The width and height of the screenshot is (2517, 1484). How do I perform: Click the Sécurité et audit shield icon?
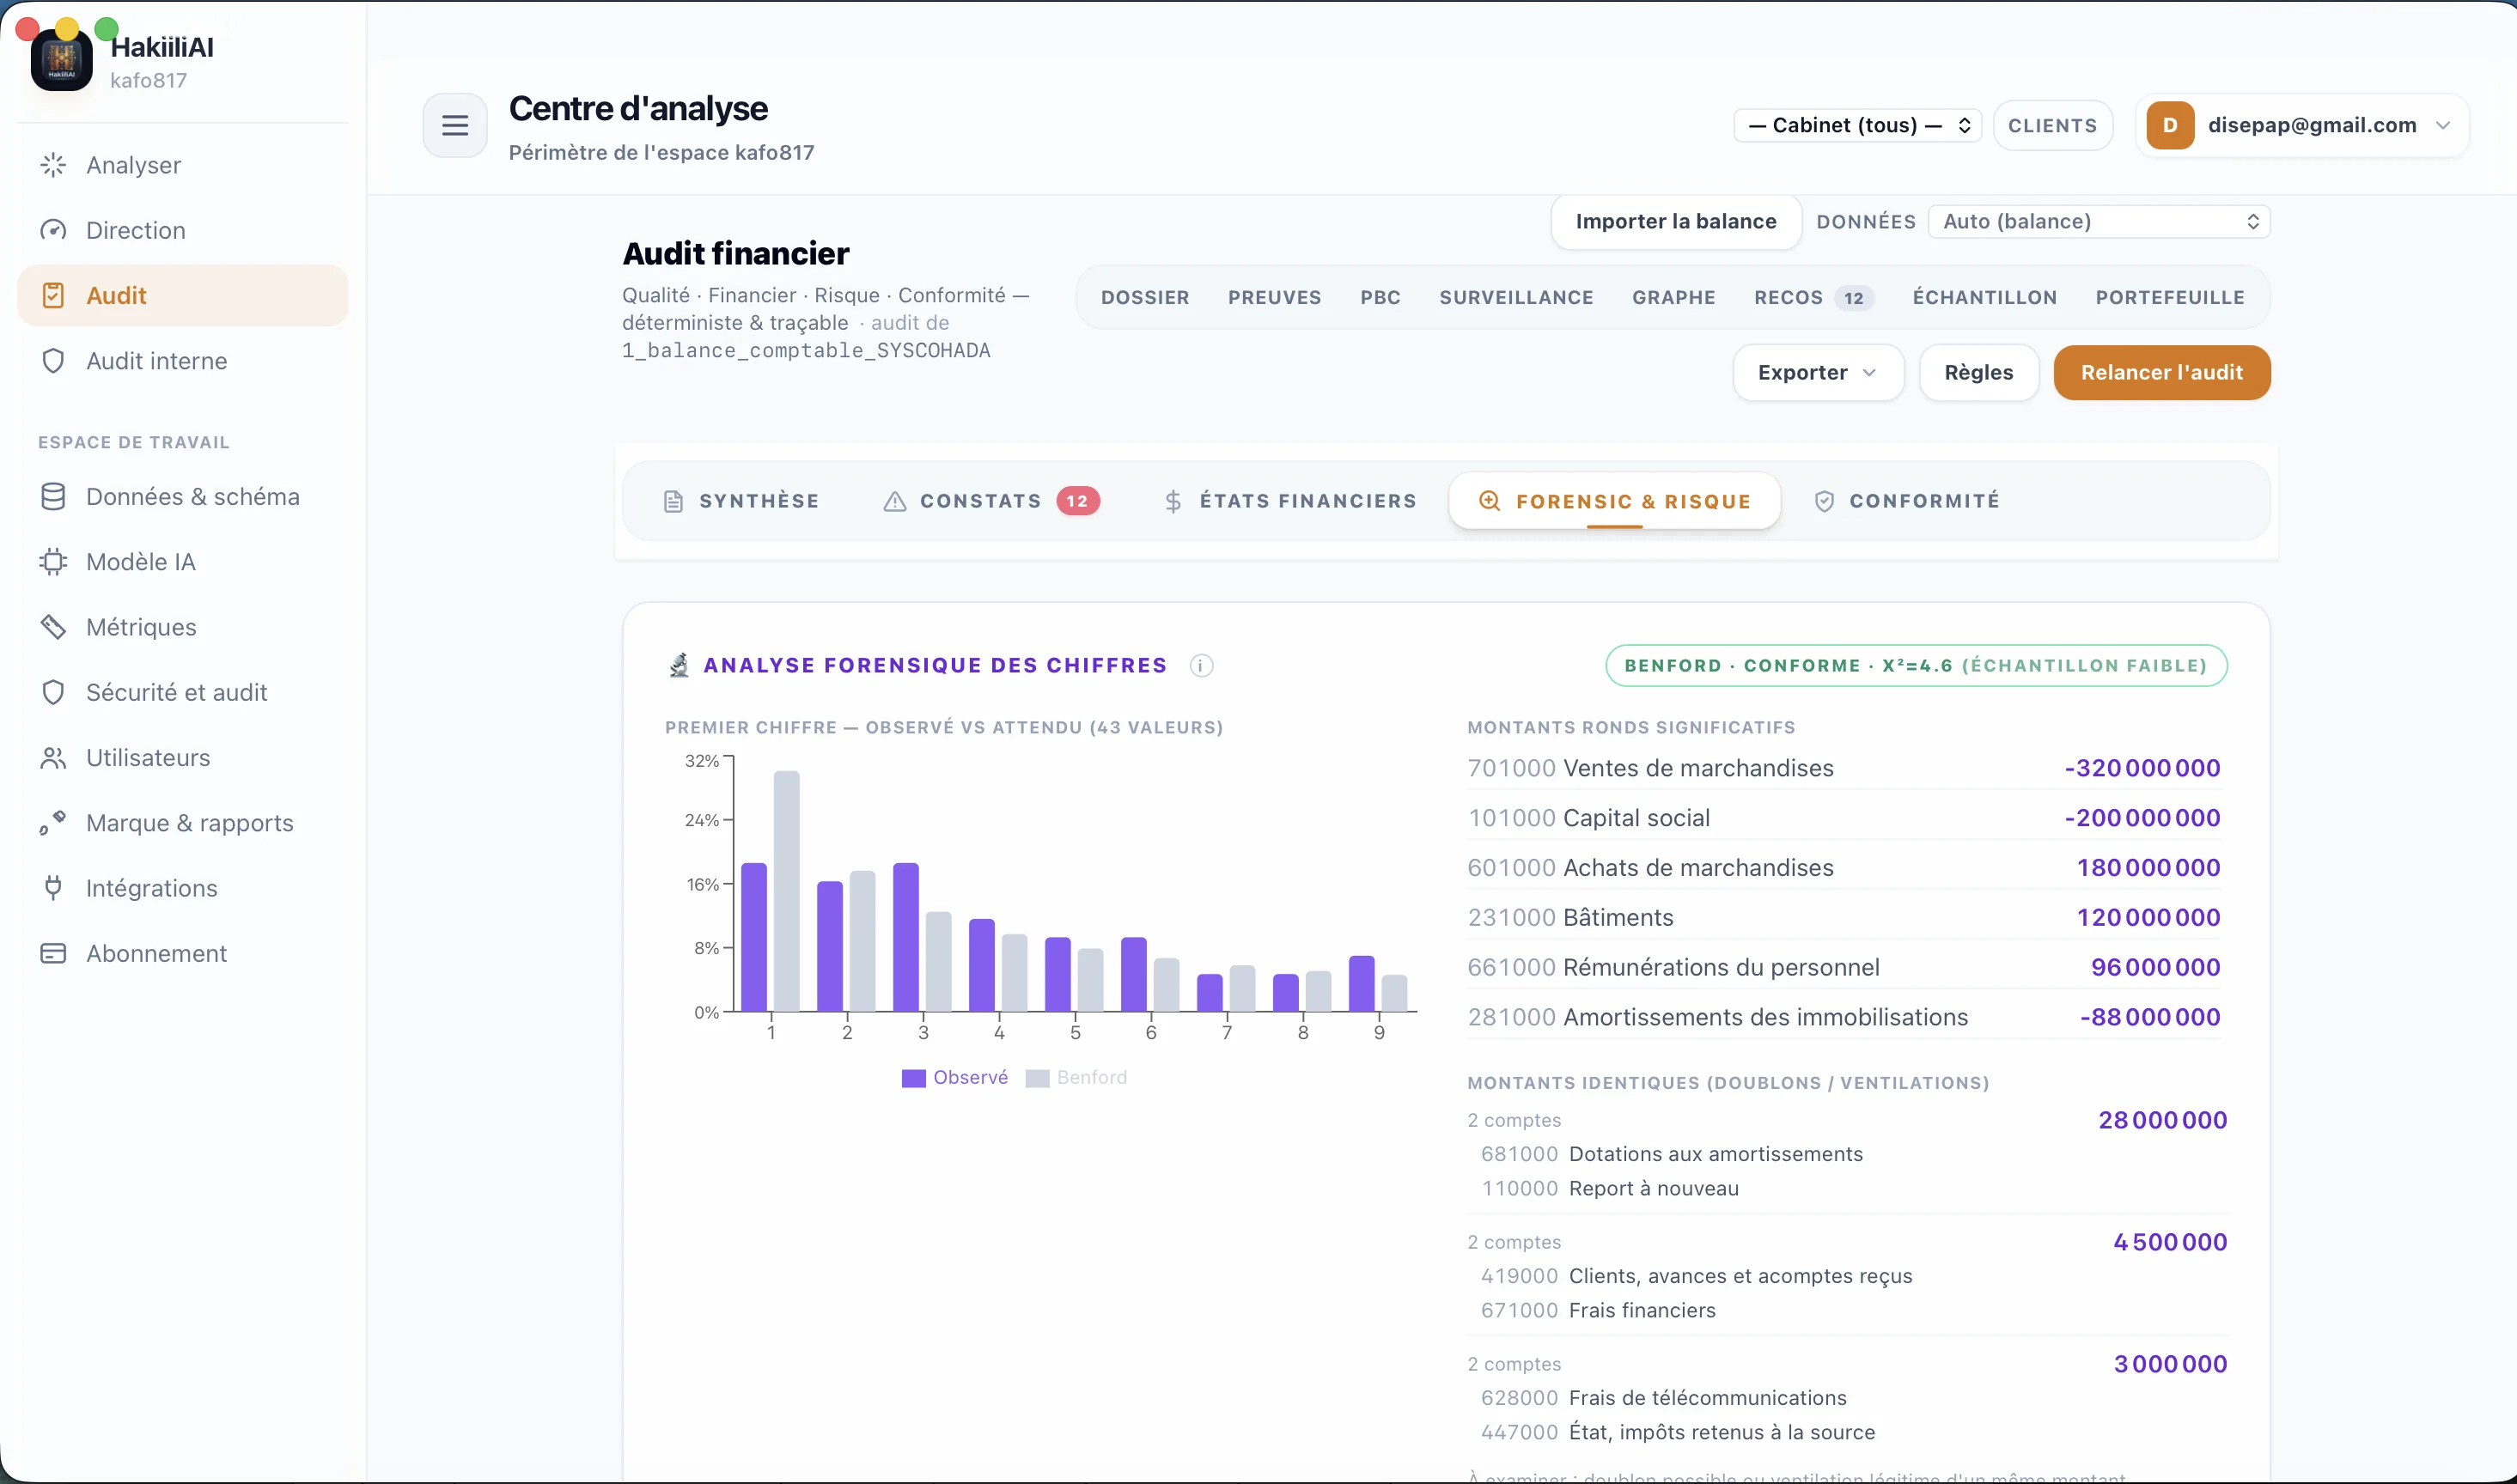53,692
